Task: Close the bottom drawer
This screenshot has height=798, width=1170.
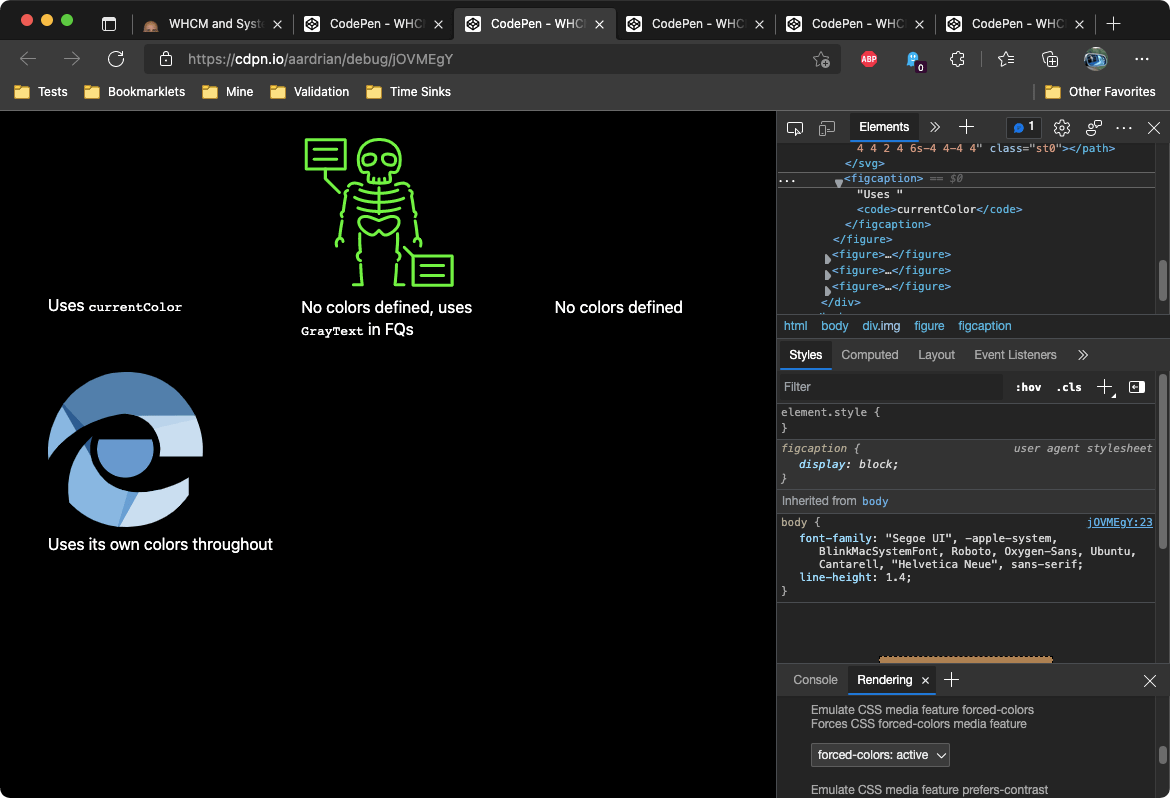Action: pos(1150,681)
